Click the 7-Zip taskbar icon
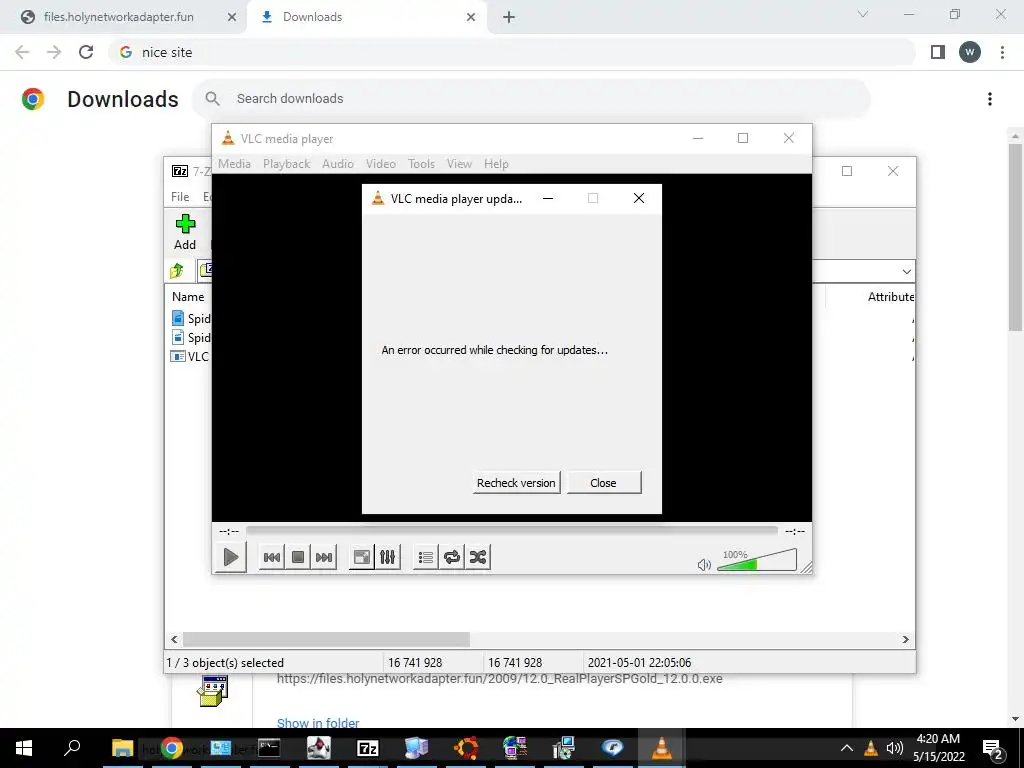This screenshot has height=768, width=1024. pos(368,748)
